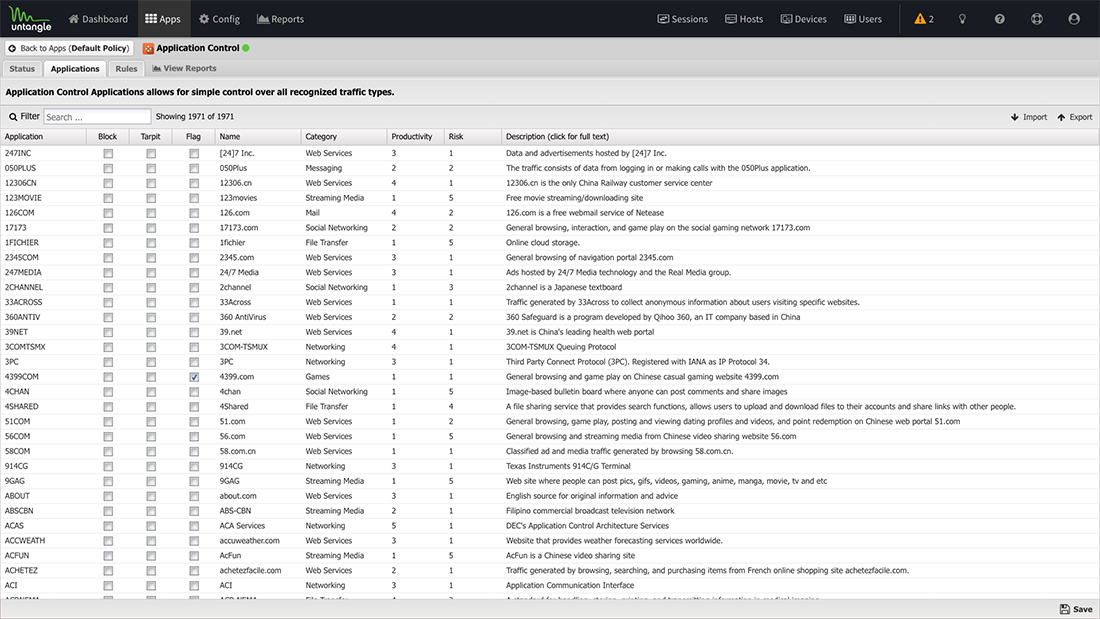Image resolution: width=1100 pixels, height=619 pixels.
Task: Select the Applications tab
Action: pyautogui.click(x=75, y=69)
